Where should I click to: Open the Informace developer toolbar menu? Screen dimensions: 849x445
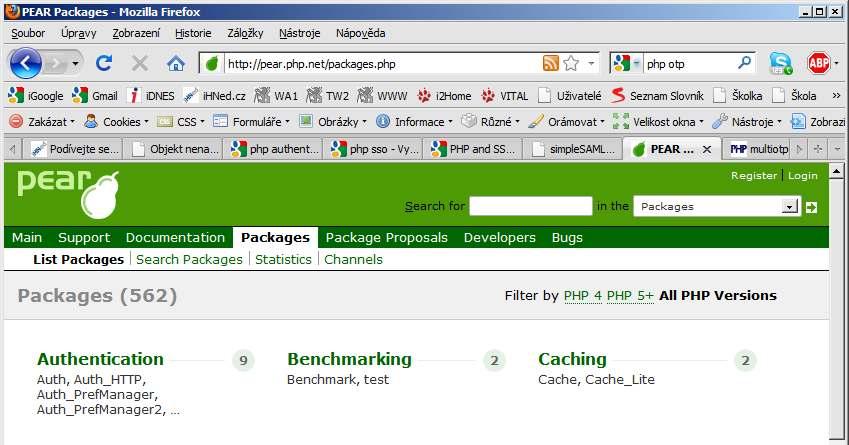(x=414, y=122)
